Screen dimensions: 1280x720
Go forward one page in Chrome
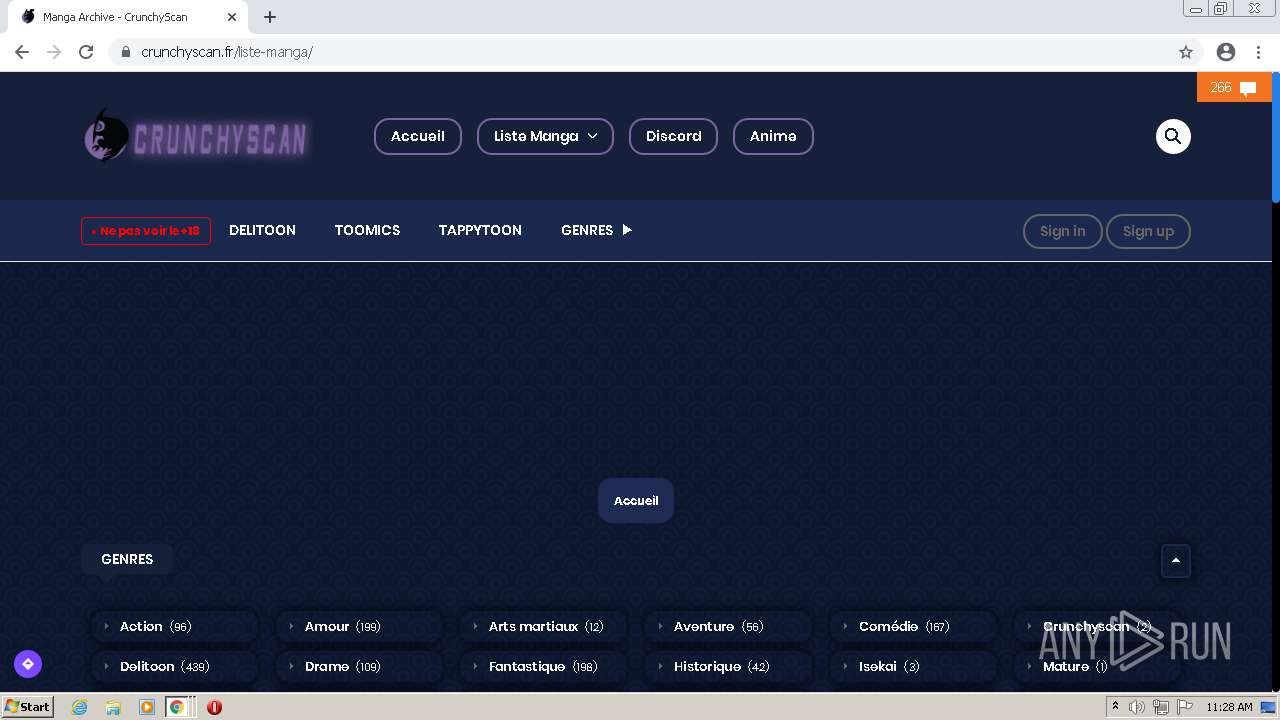(x=54, y=52)
